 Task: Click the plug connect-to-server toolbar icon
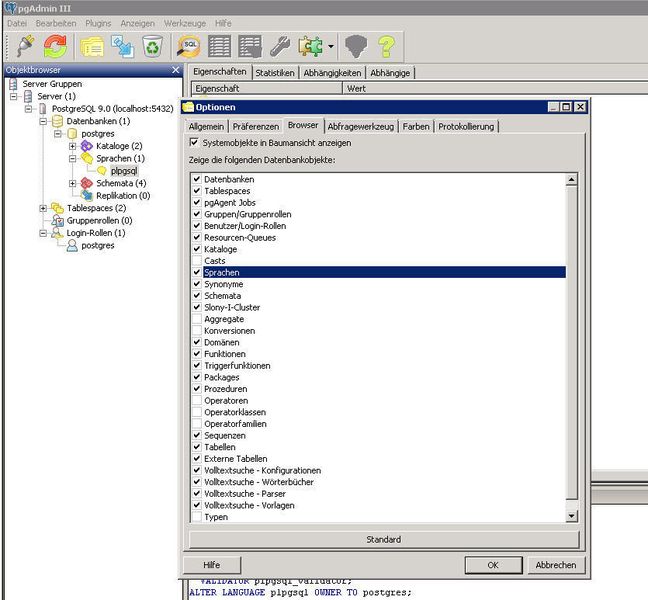point(26,45)
